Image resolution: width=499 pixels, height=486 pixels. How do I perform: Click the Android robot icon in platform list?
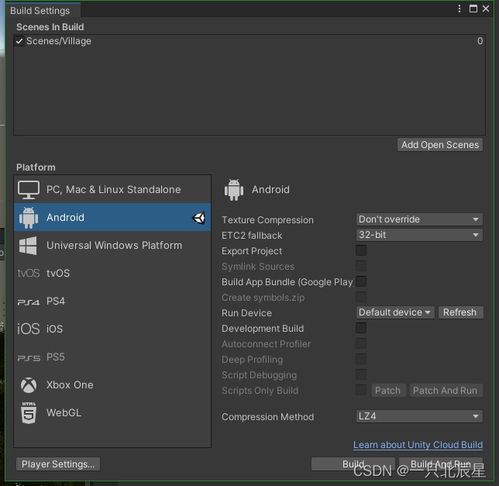[x=28, y=218]
